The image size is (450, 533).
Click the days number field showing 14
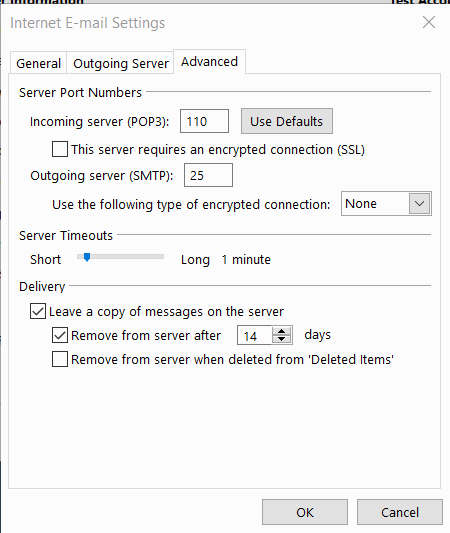[255, 336]
